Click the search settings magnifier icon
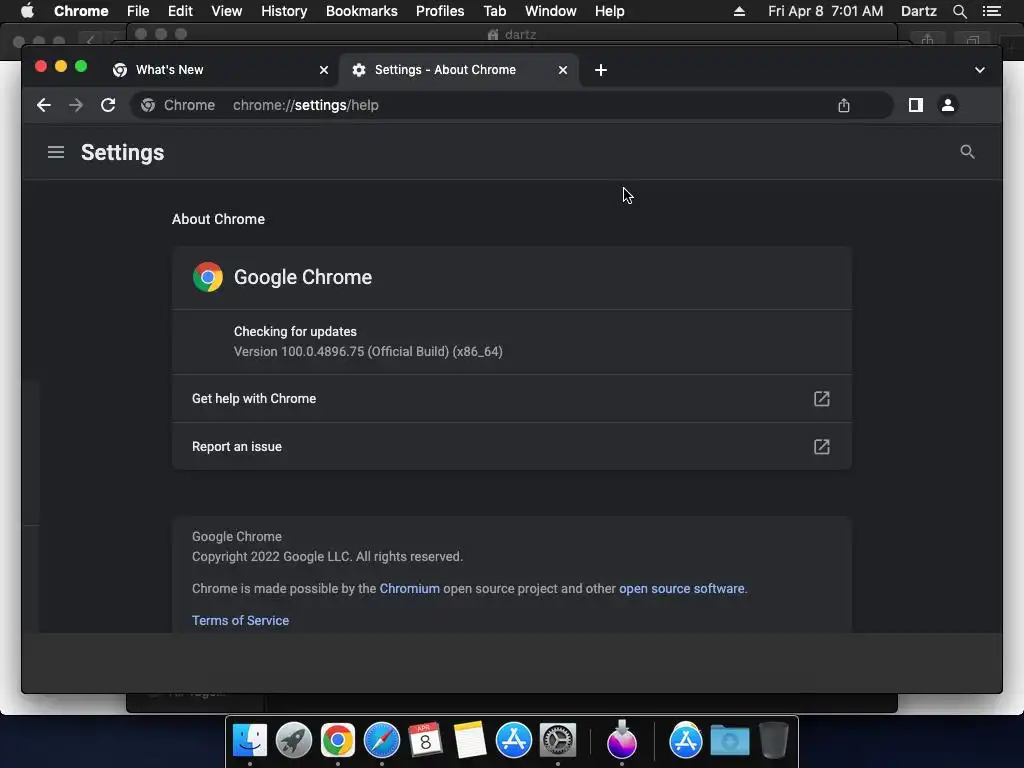 click(967, 152)
